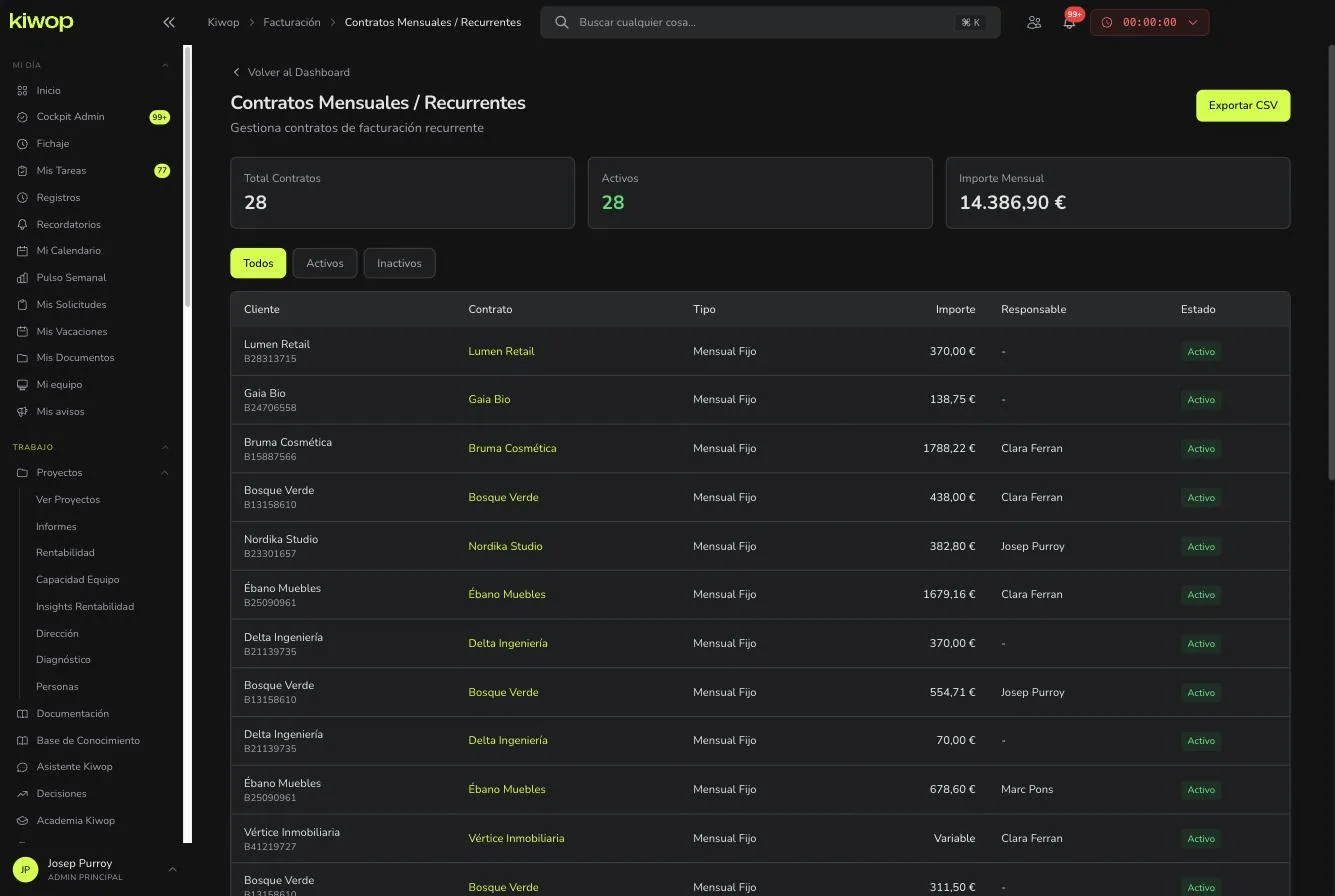The width and height of the screenshot is (1335, 896).
Task: Open Rentabilidad under Proyectos
Action: [x=65, y=553]
